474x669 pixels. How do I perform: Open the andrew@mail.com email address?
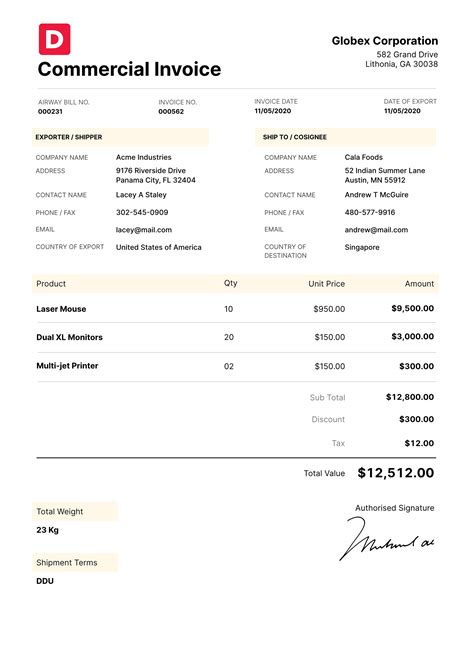tap(376, 230)
